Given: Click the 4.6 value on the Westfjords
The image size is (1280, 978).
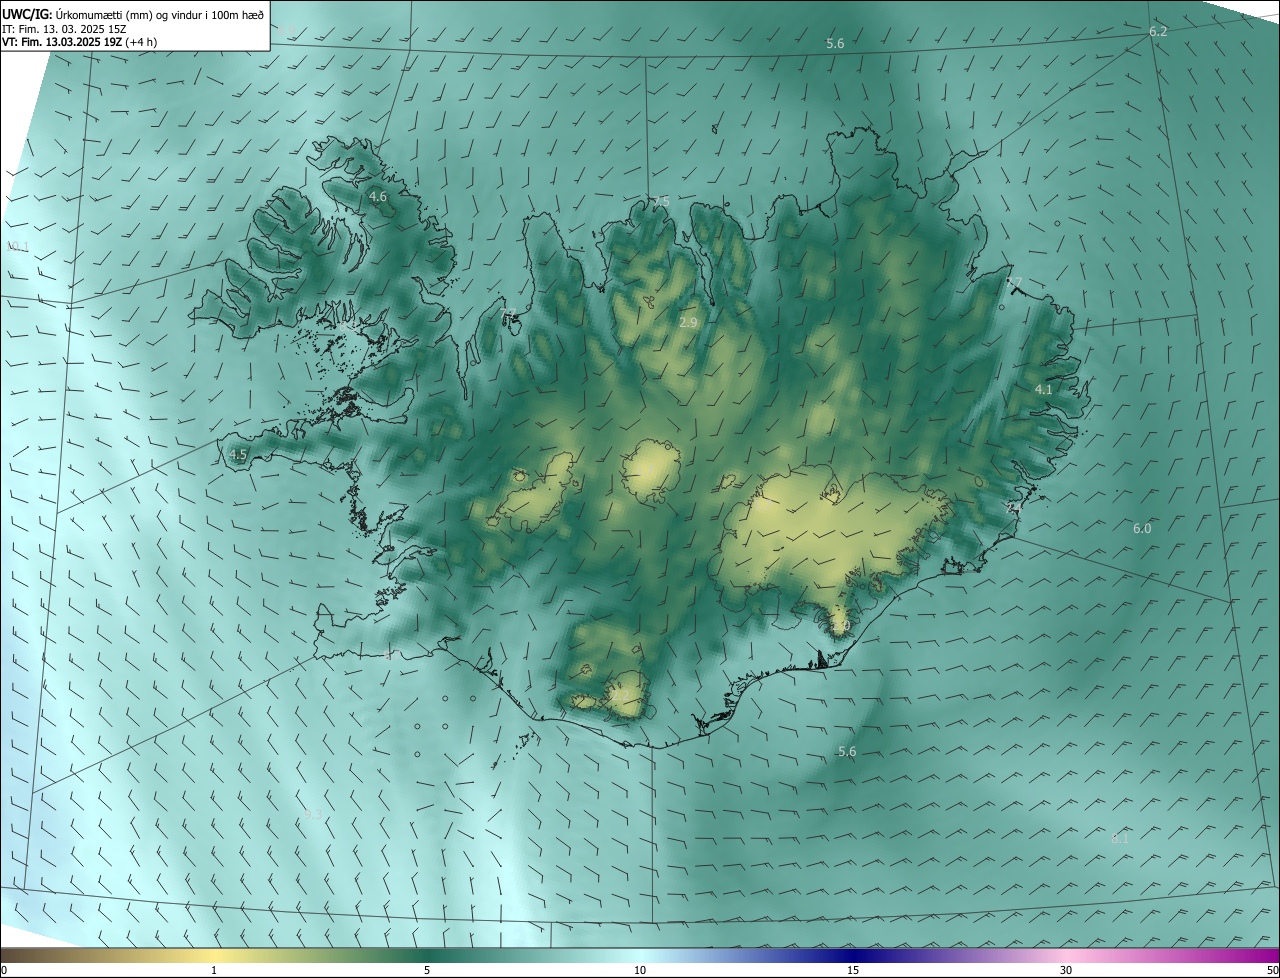Looking at the screenshot, I should coord(378,197).
